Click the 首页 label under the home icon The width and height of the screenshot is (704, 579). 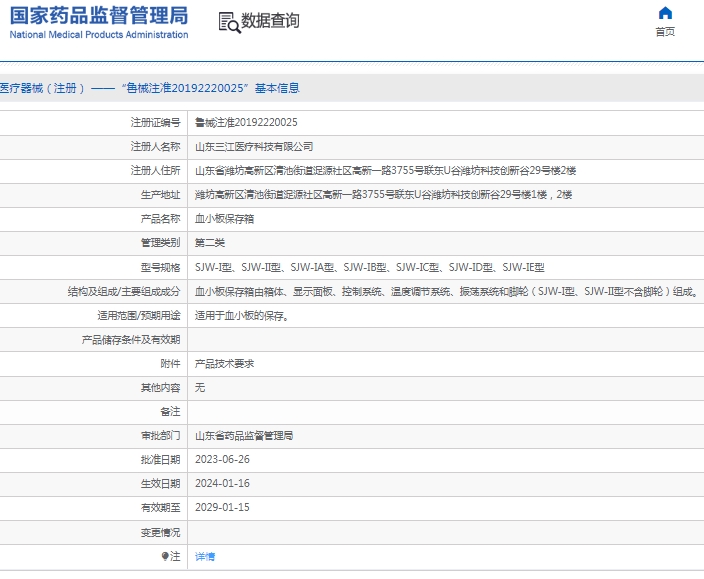point(665,32)
